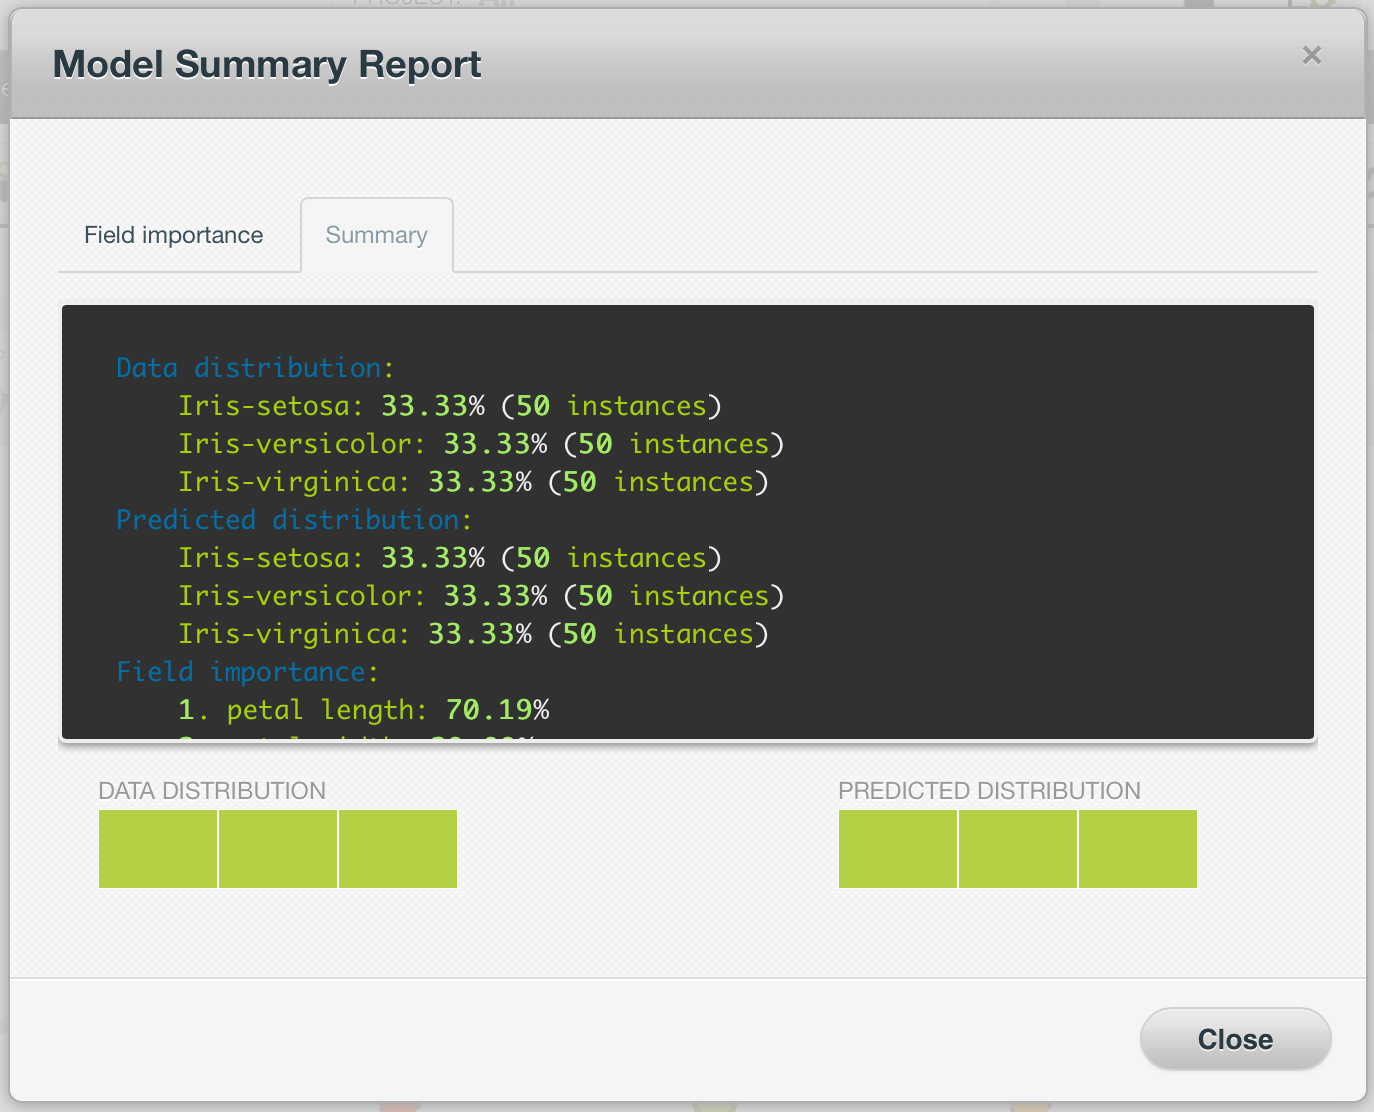Click the left segment of Data Distribution bar

pyautogui.click(x=158, y=849)
